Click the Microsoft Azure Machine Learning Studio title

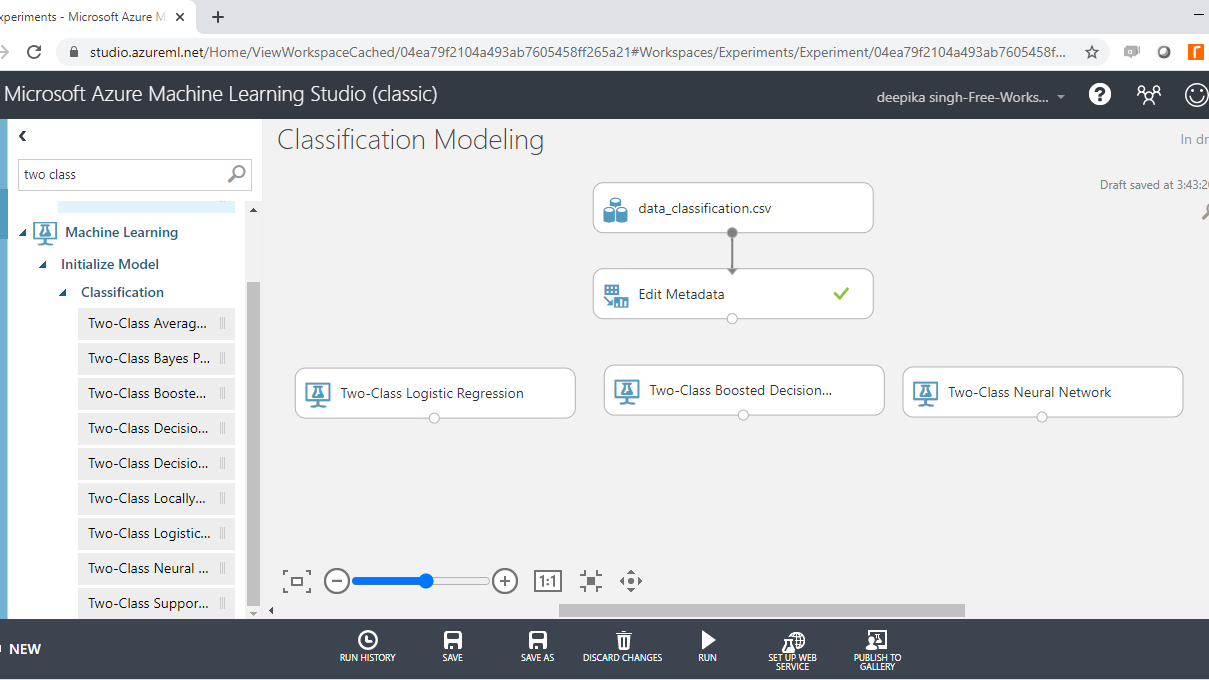point(221,95)
